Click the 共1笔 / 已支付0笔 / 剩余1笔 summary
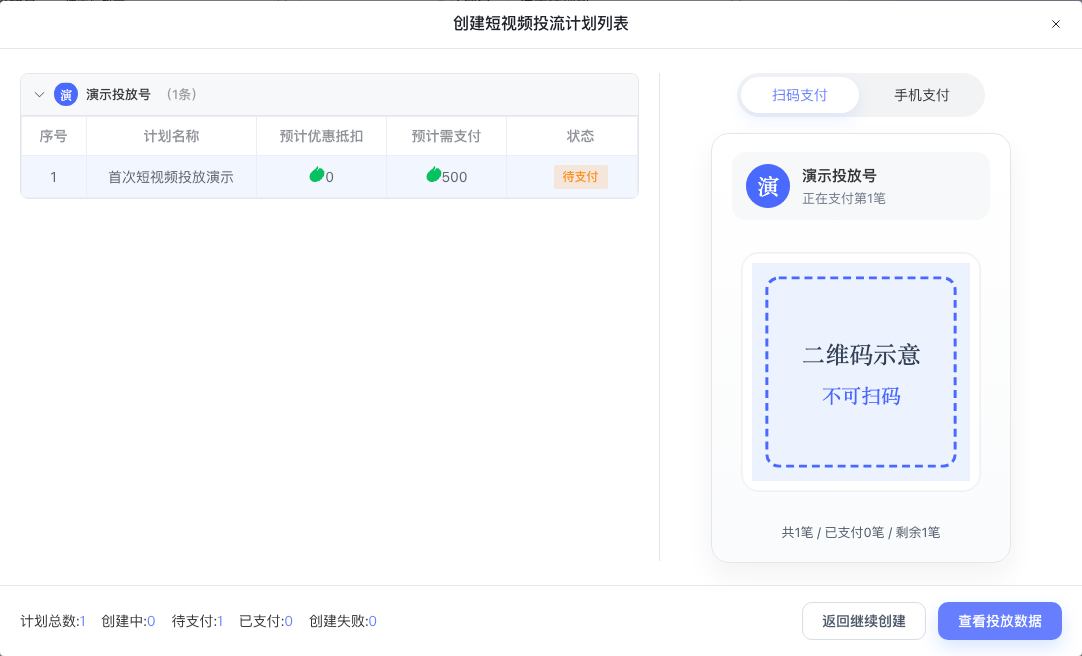1082x656 pixels. (x=860, y=532)
